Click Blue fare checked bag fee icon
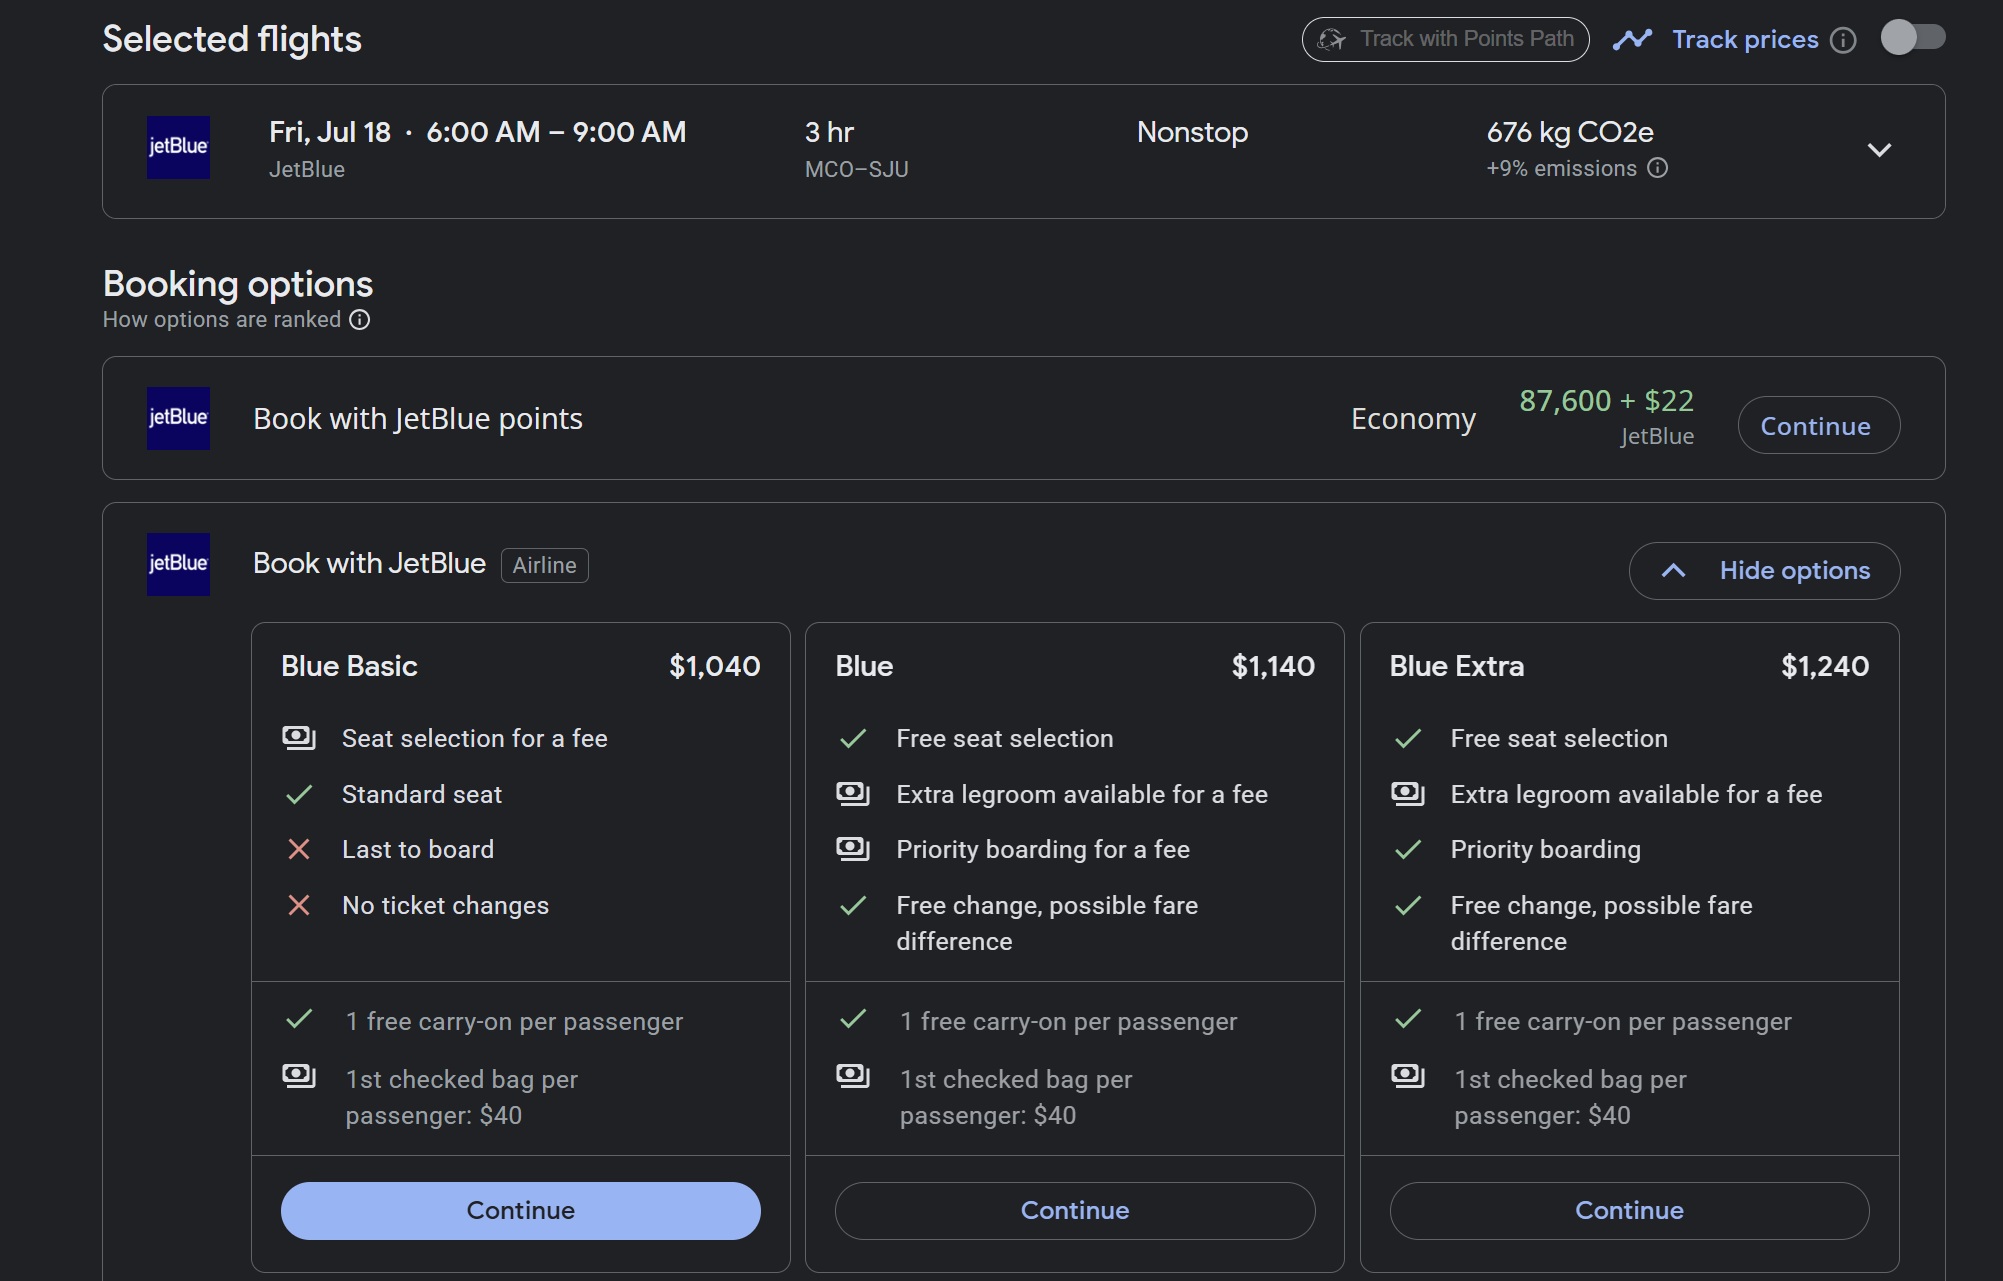2003x1281 pixels. click(853, 1076)
